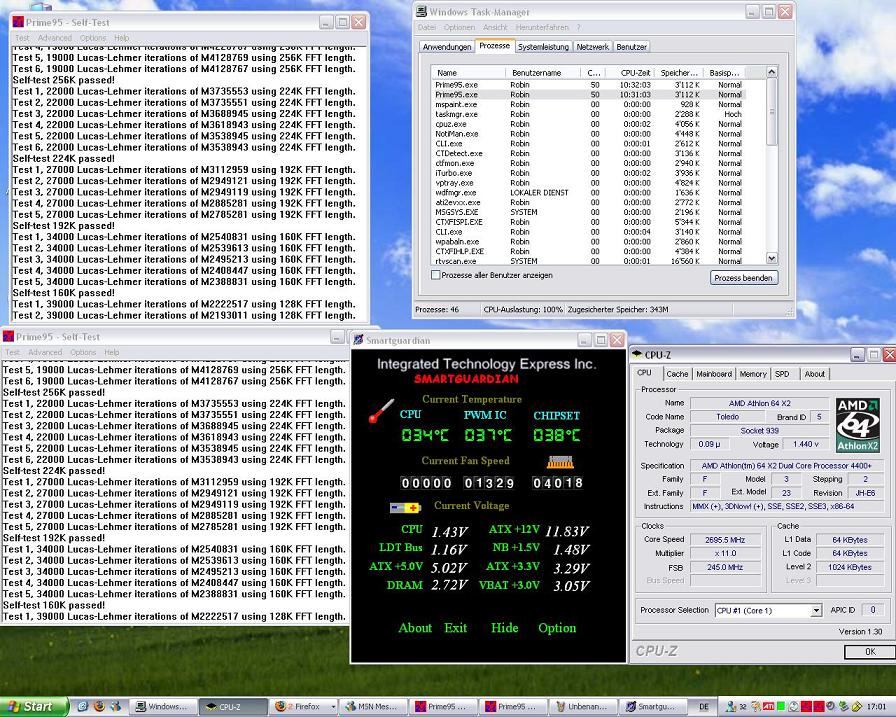
Task: Select the mspaint.exe process row
Action: [589, 105]
